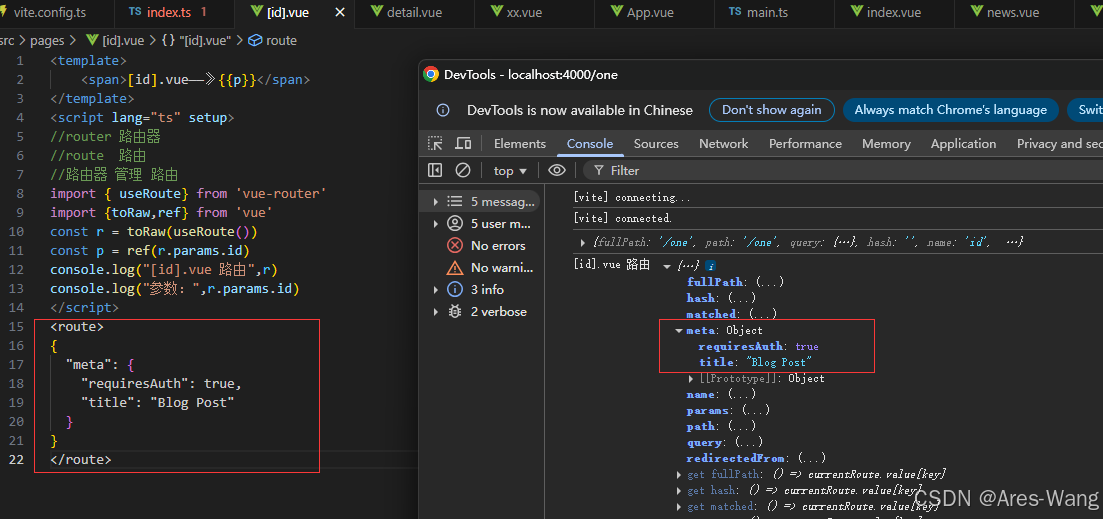Click the requiresAuth: true property
This screenshot has height=519, width=1103.
coord(758,347)
